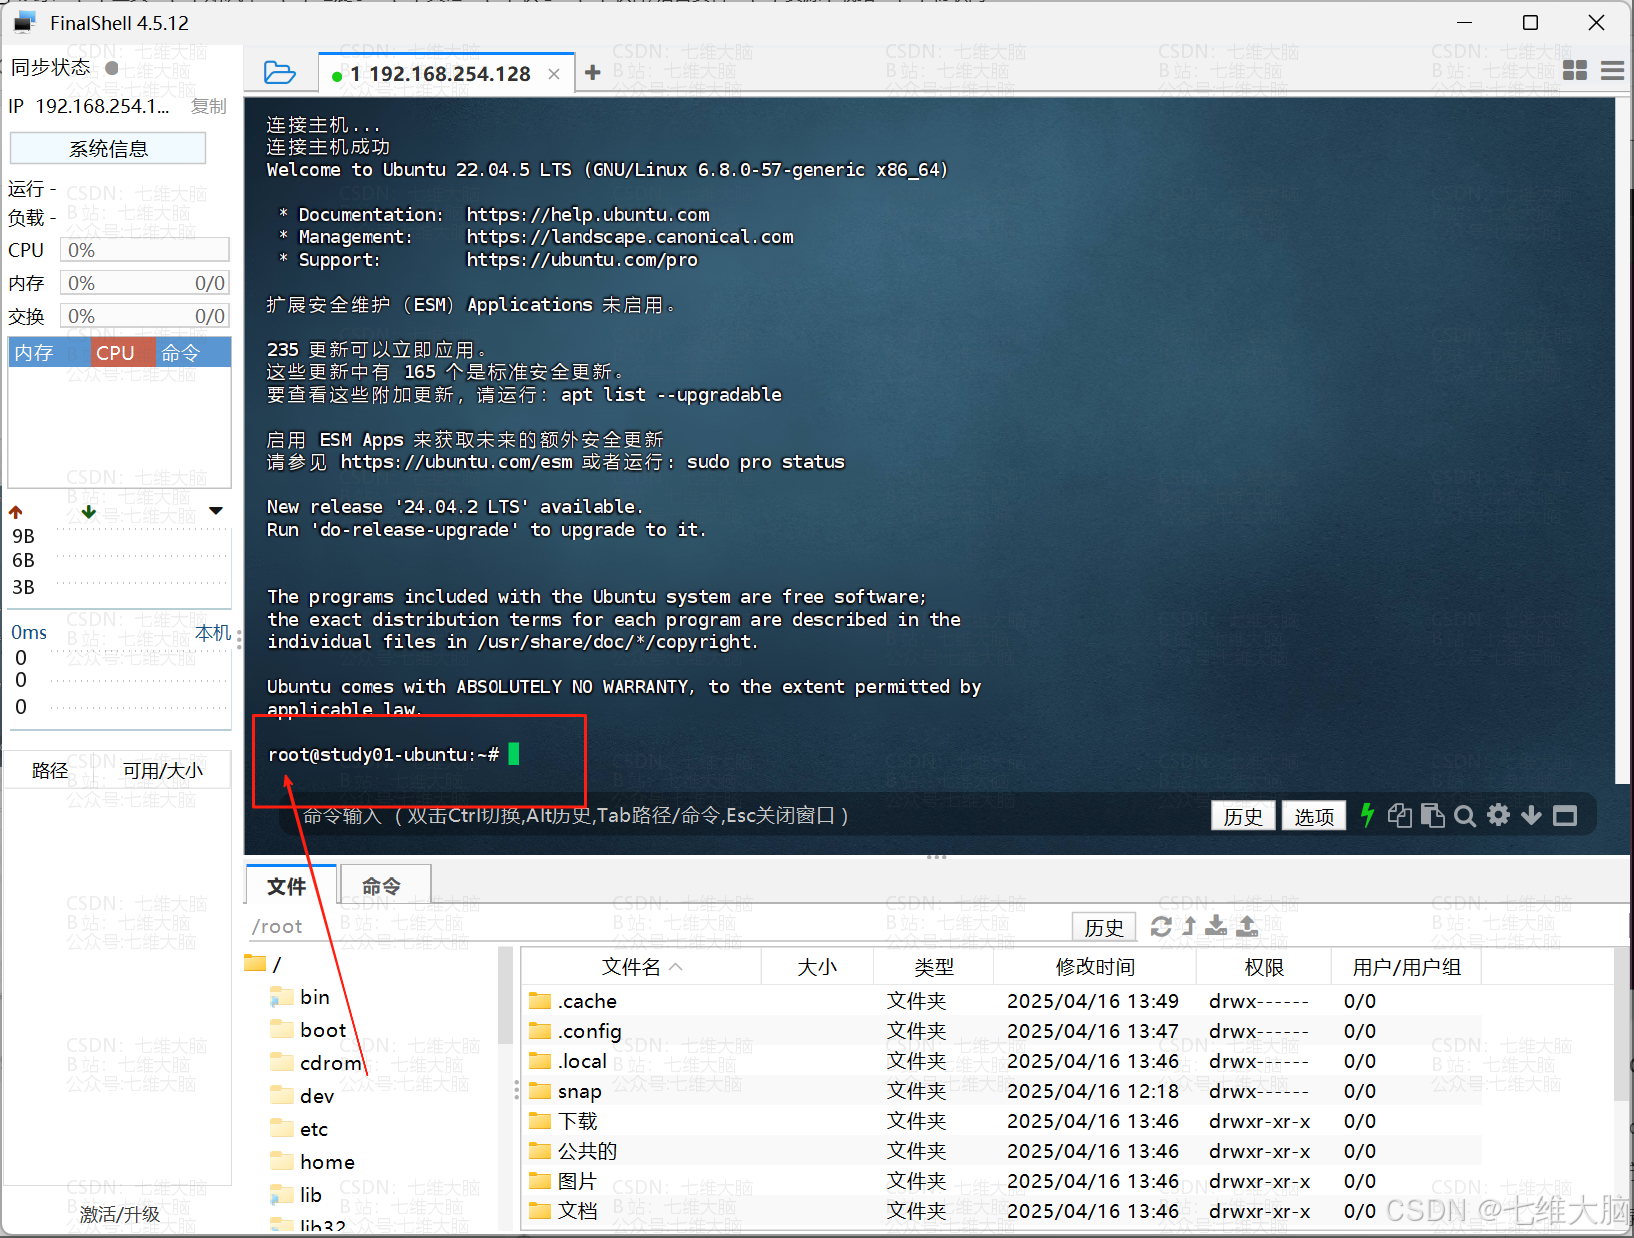Viewport: 1634px width, 1238px height.
Task: Click the CPU usage 0% bar
Action: pyautogui.click(x=145, y=250)
